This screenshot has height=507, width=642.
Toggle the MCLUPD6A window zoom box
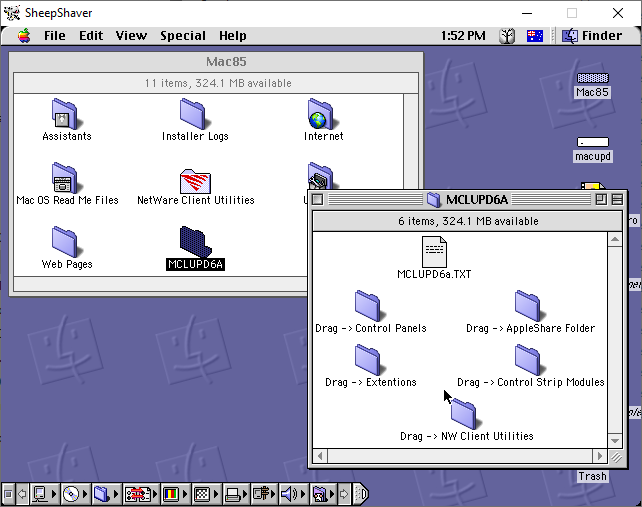click(601, 199)
